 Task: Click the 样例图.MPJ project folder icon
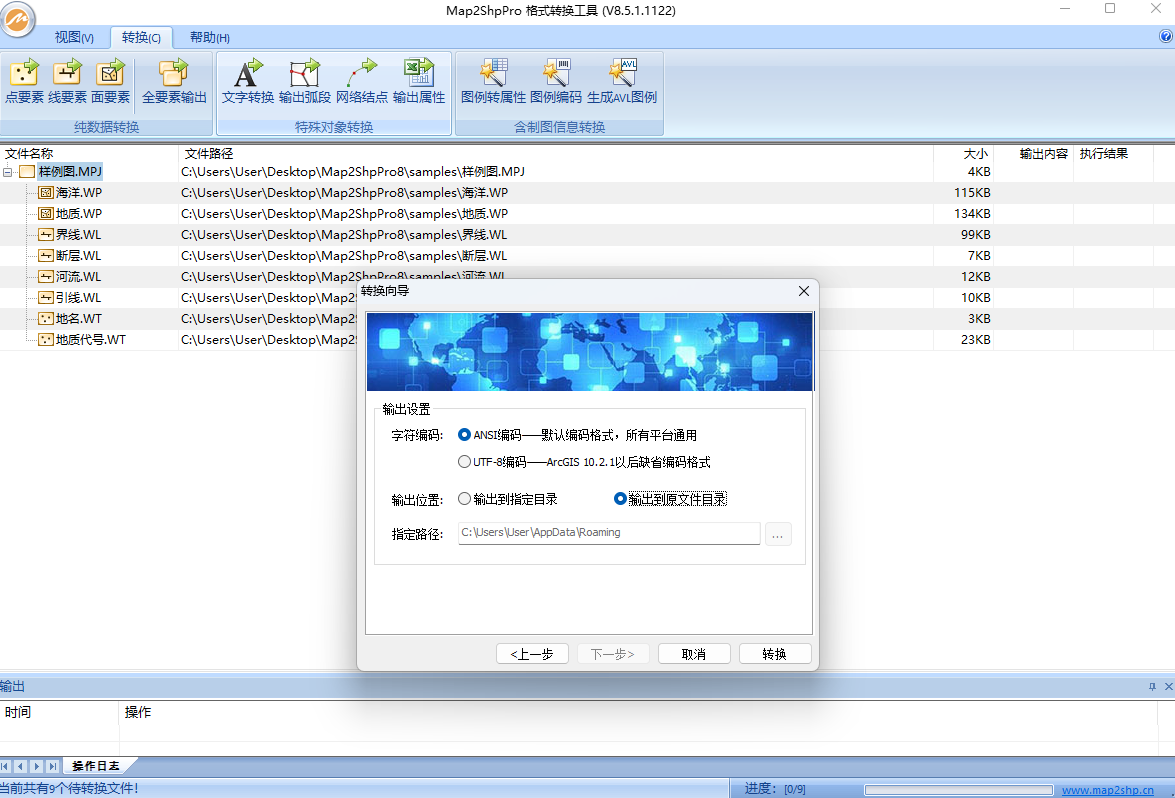(27, 172)
